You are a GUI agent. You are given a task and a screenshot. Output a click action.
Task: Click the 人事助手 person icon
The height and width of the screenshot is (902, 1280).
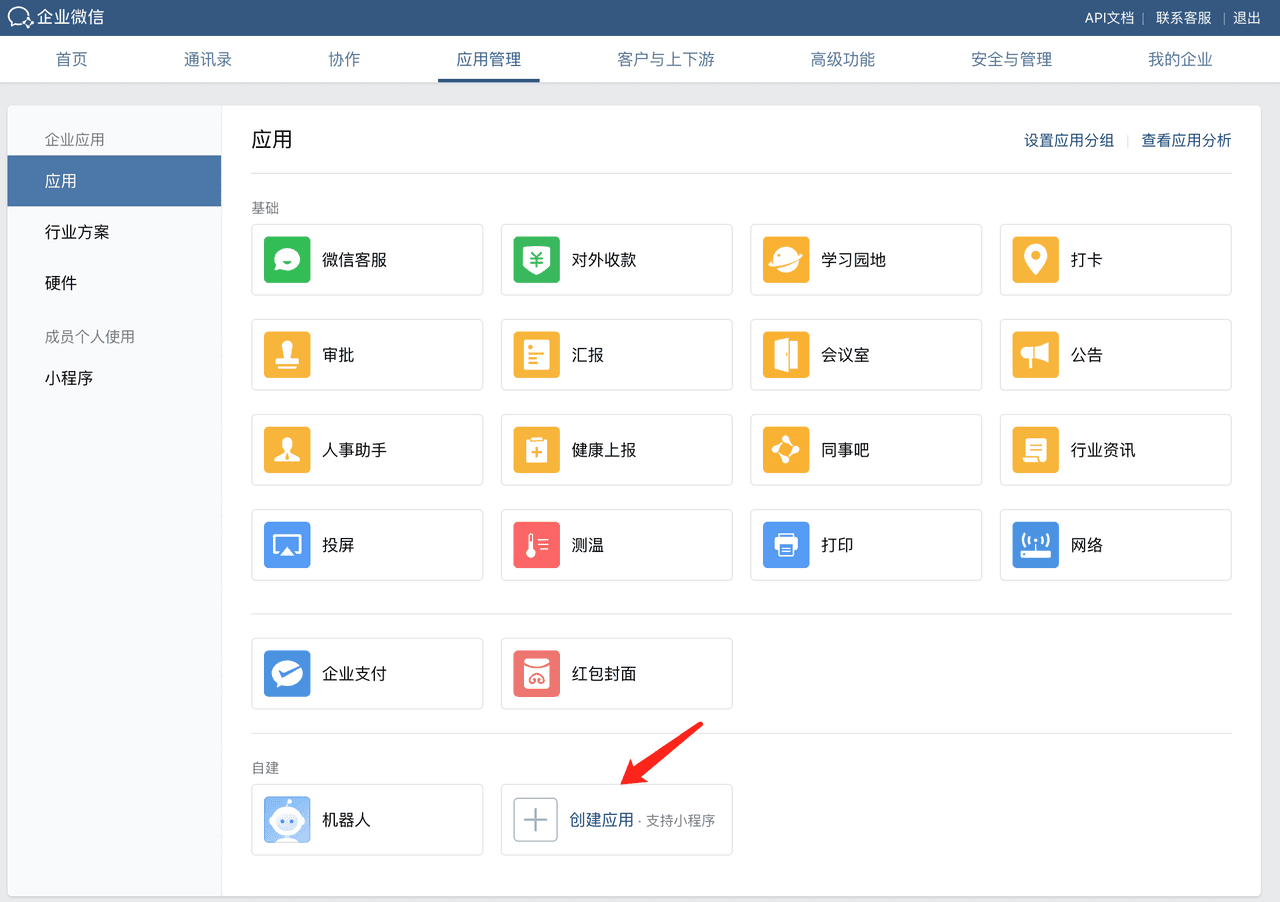click(x=287, y=450)
